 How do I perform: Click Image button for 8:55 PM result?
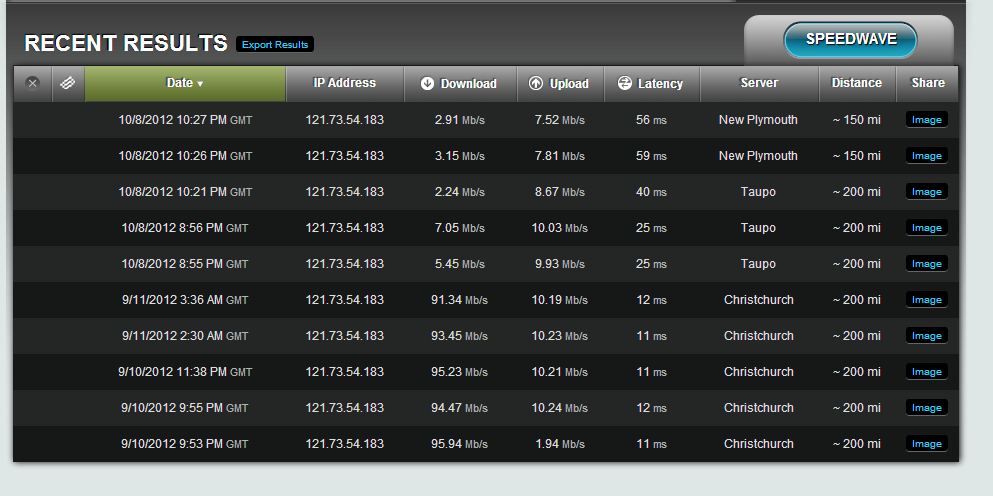click(x=927, y=264)
